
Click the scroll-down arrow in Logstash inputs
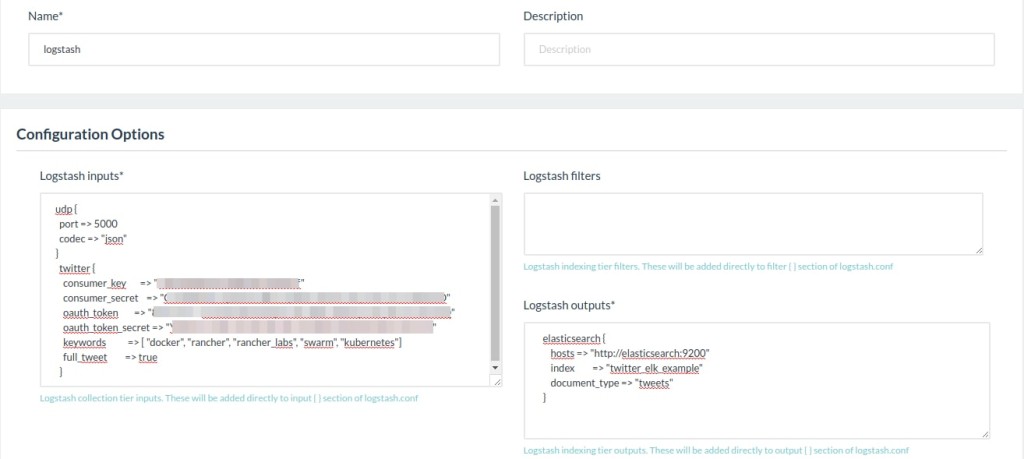click(x=495, y=369)
